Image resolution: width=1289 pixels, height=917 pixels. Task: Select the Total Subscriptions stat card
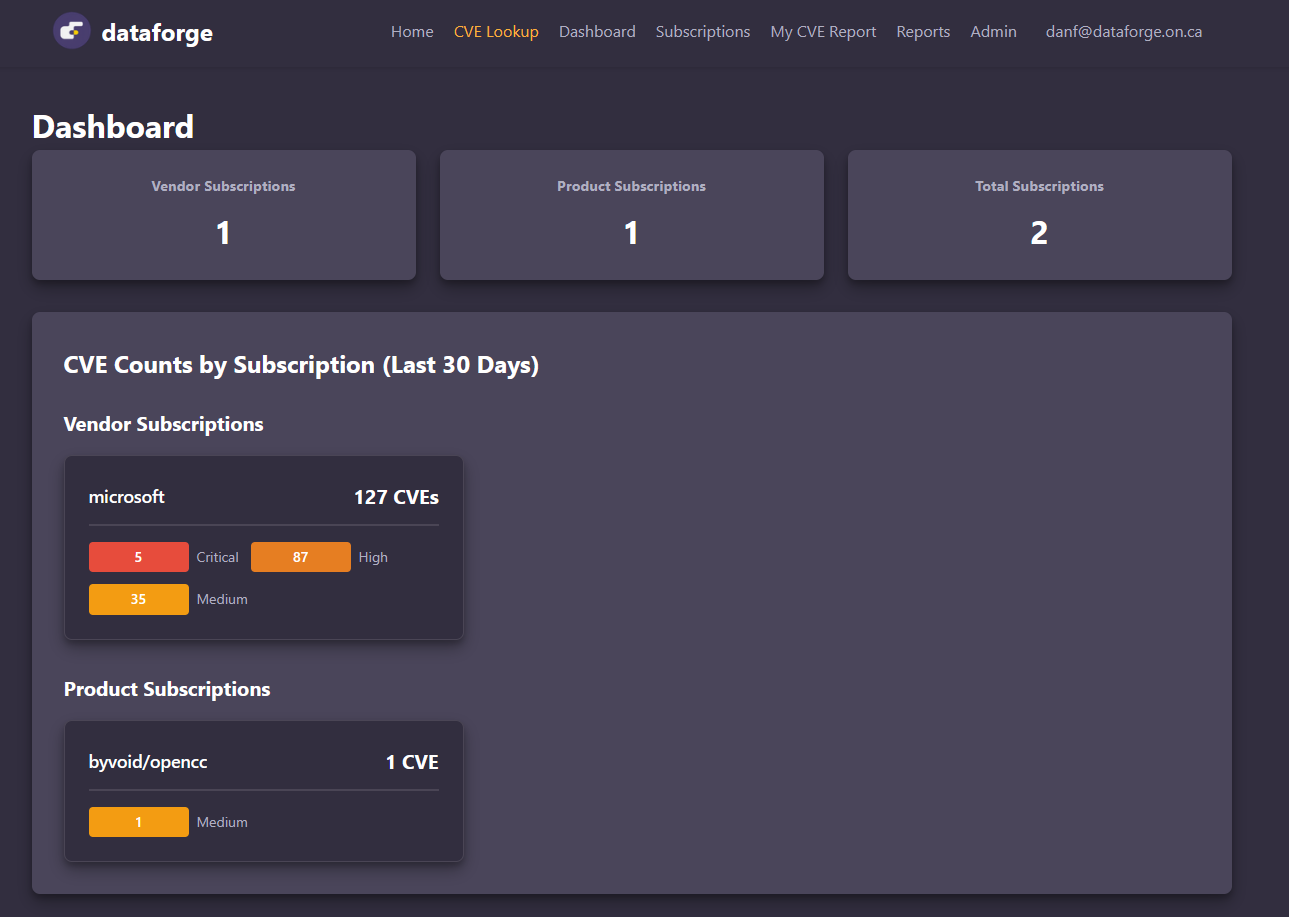1039,215
